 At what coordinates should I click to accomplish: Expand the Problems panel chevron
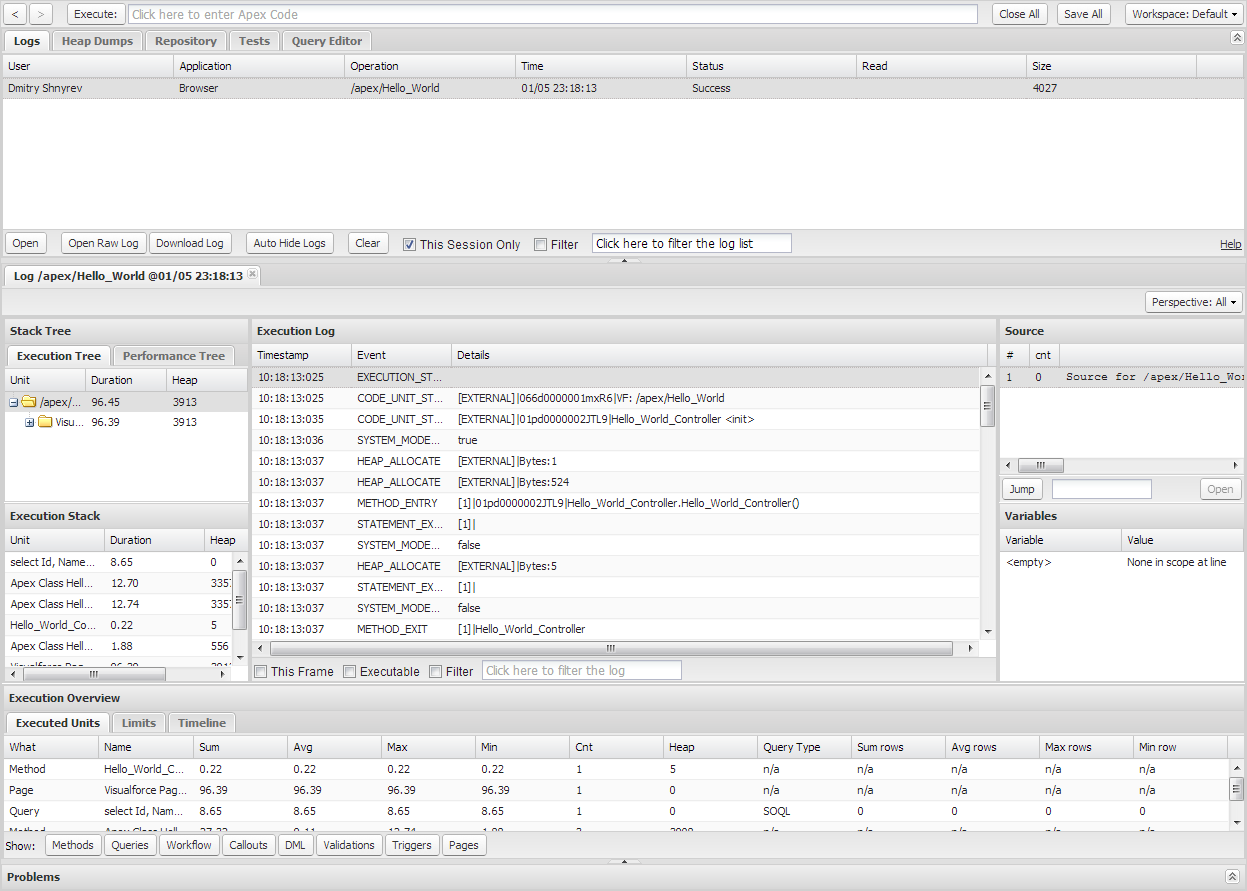pos(1232,876)
